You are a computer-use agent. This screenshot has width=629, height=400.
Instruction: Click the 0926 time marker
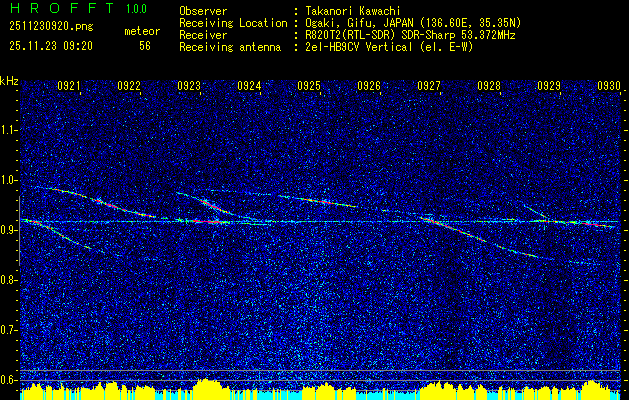click(x=369, y=85)
